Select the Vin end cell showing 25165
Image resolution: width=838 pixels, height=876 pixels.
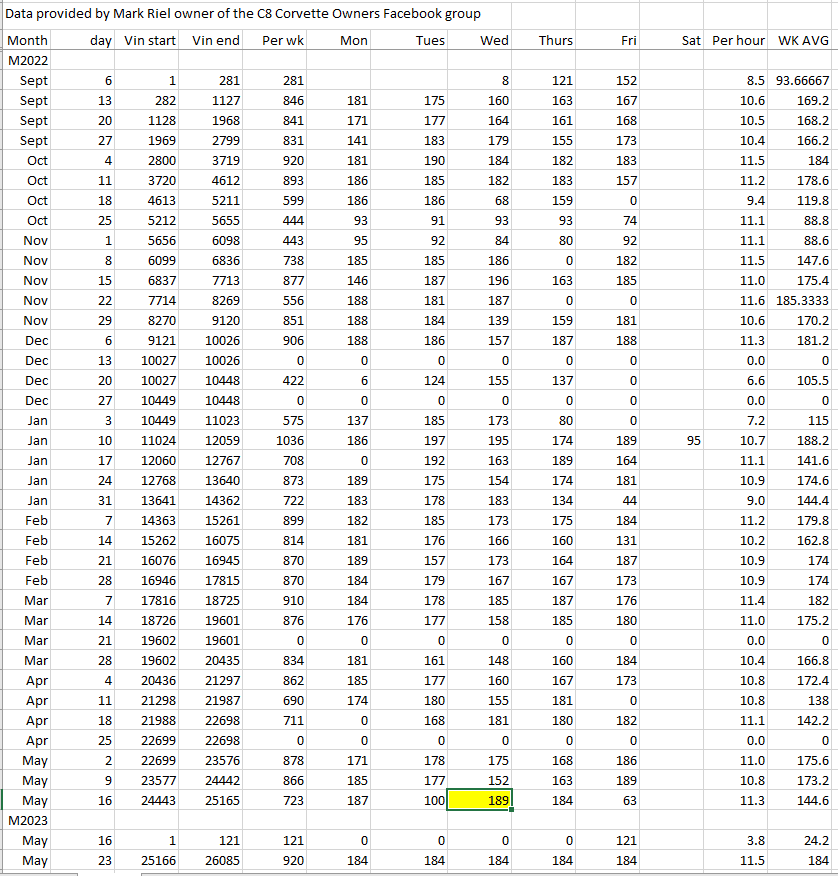click(219, 800)
